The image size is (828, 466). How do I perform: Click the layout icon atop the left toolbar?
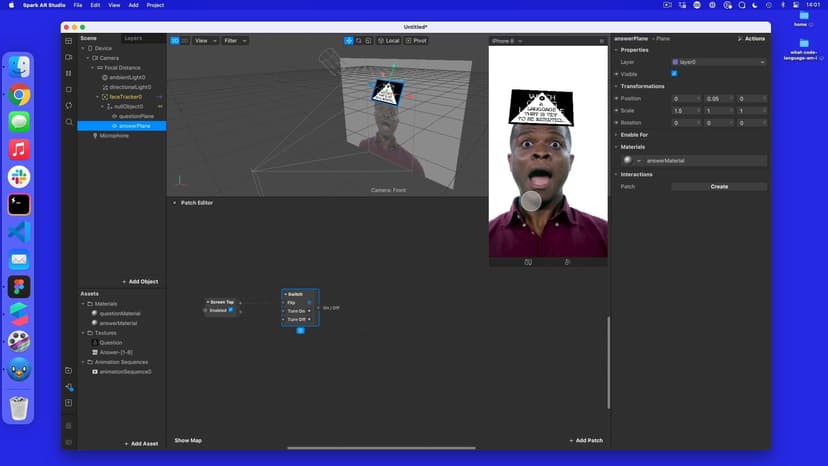click(x=69, y=41)
